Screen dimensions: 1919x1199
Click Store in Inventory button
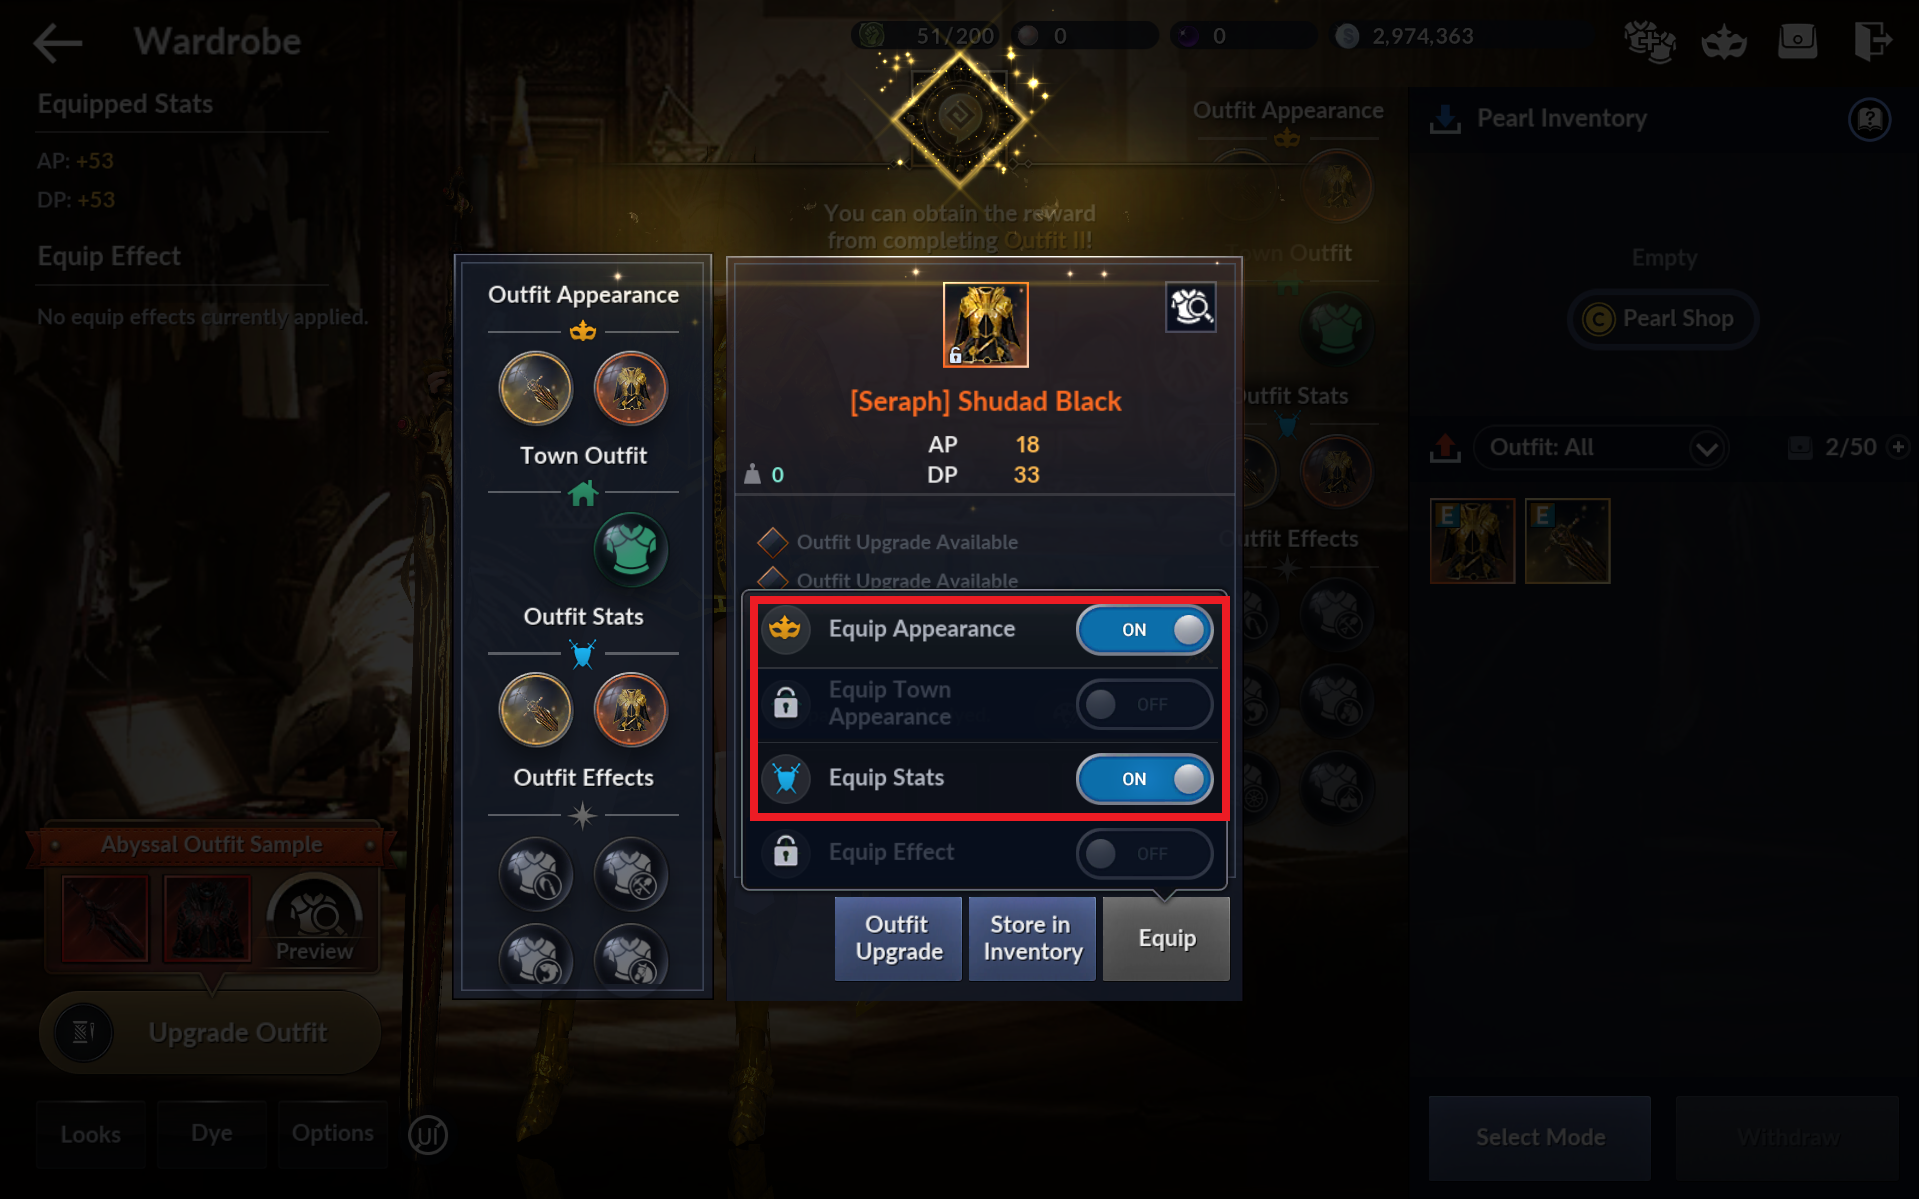(1032, 938)
